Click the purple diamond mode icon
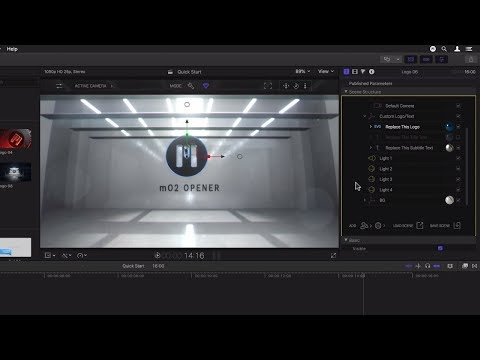This screenshot has width=480, height=360. coord(206,86)
